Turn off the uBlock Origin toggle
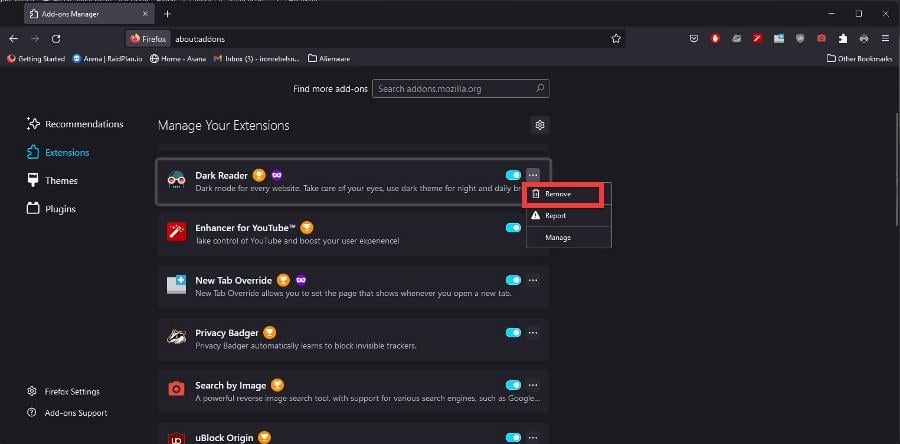Image resolution: width=900 pixels, height=444 pixels. tap(513, 438)
